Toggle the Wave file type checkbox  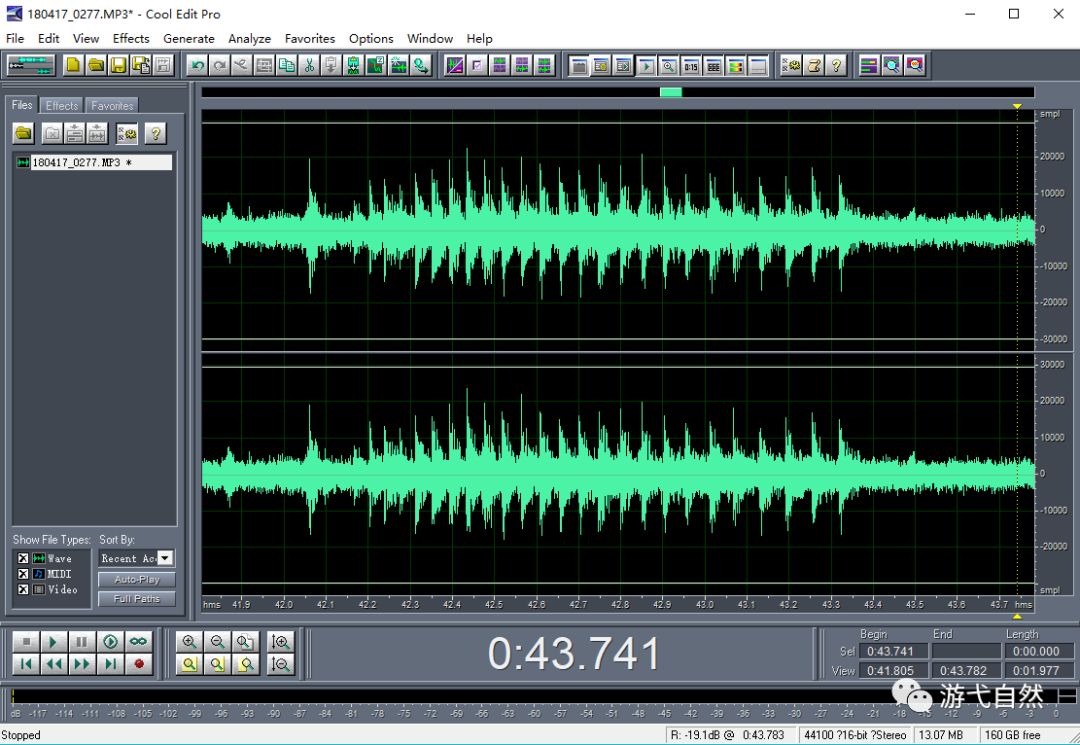click(x=23, y=558)
